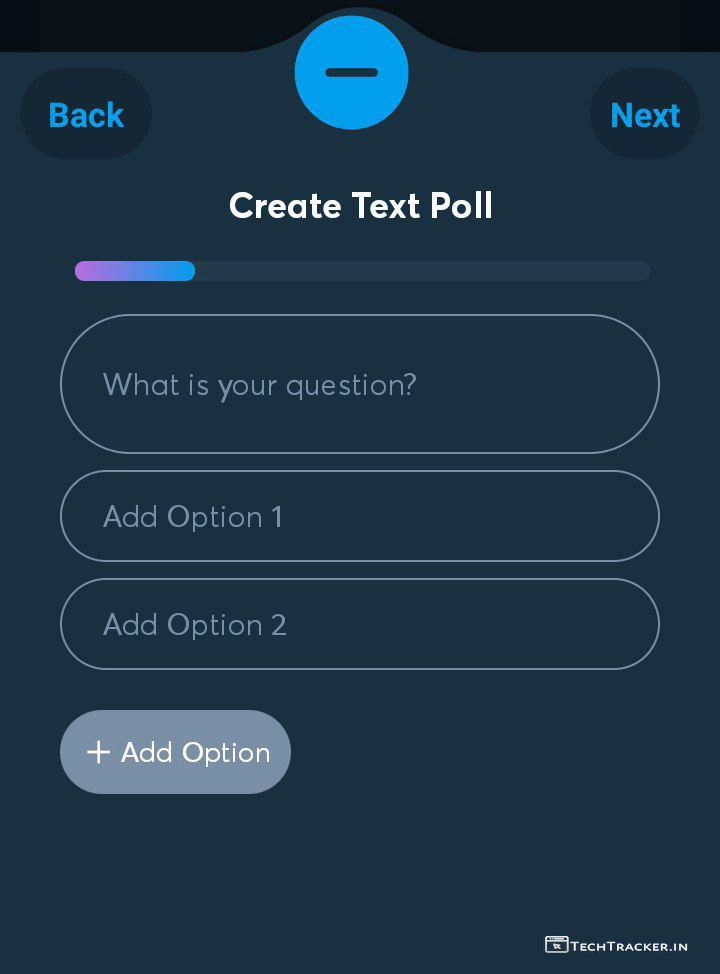Click the TechTracker browser window logo icon
This screenshot has width=720, height=974.
[x=556, y=944]
